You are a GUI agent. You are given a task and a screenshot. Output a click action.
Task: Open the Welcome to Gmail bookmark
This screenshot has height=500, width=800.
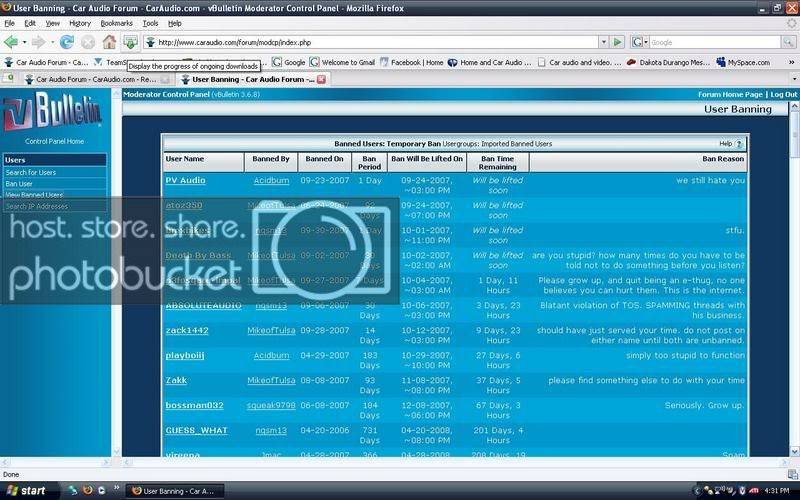click(x=342, y=62)
